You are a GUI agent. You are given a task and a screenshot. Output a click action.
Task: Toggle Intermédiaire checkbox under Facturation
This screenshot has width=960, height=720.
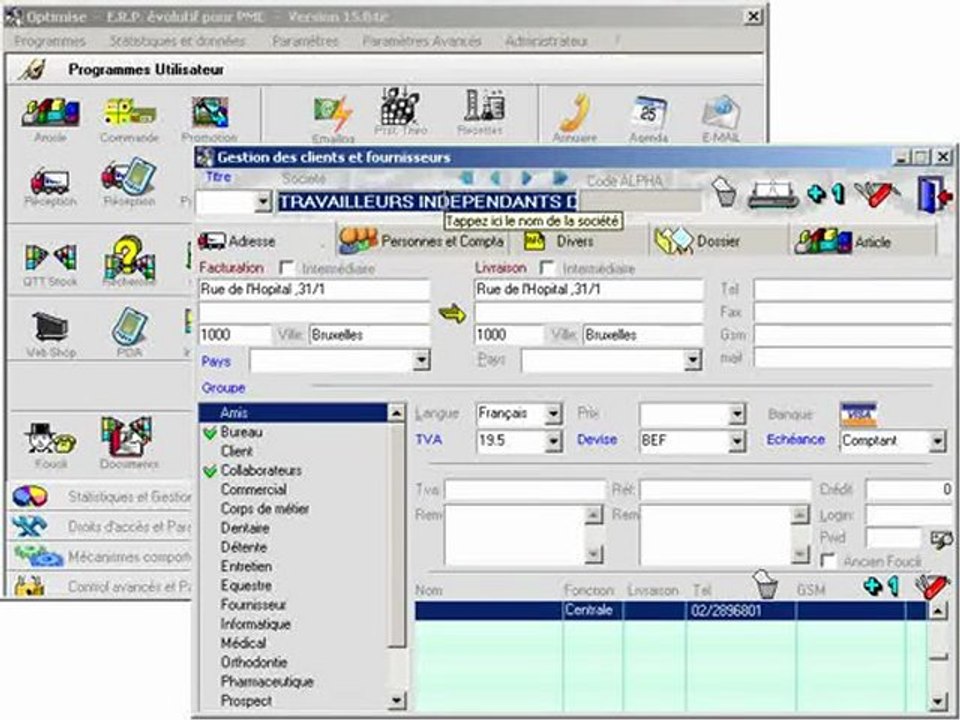pos(287,268)
